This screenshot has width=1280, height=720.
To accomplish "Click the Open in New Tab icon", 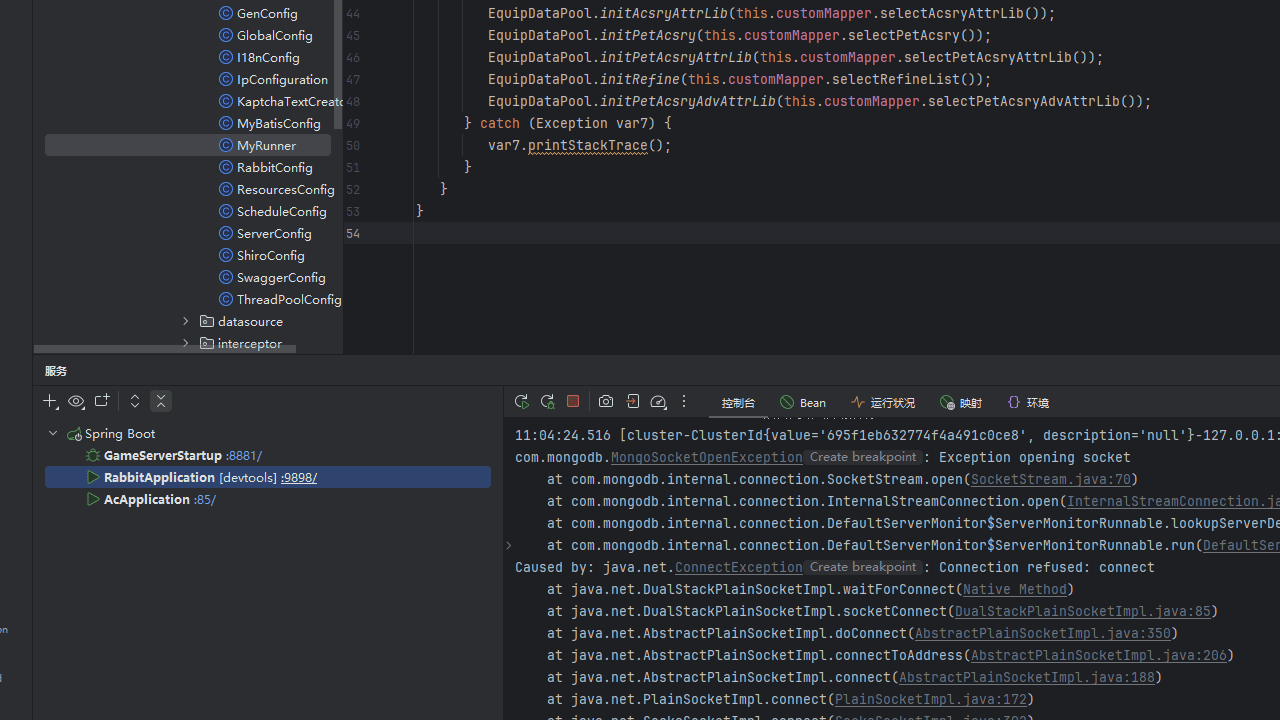I will pos(102,401).
